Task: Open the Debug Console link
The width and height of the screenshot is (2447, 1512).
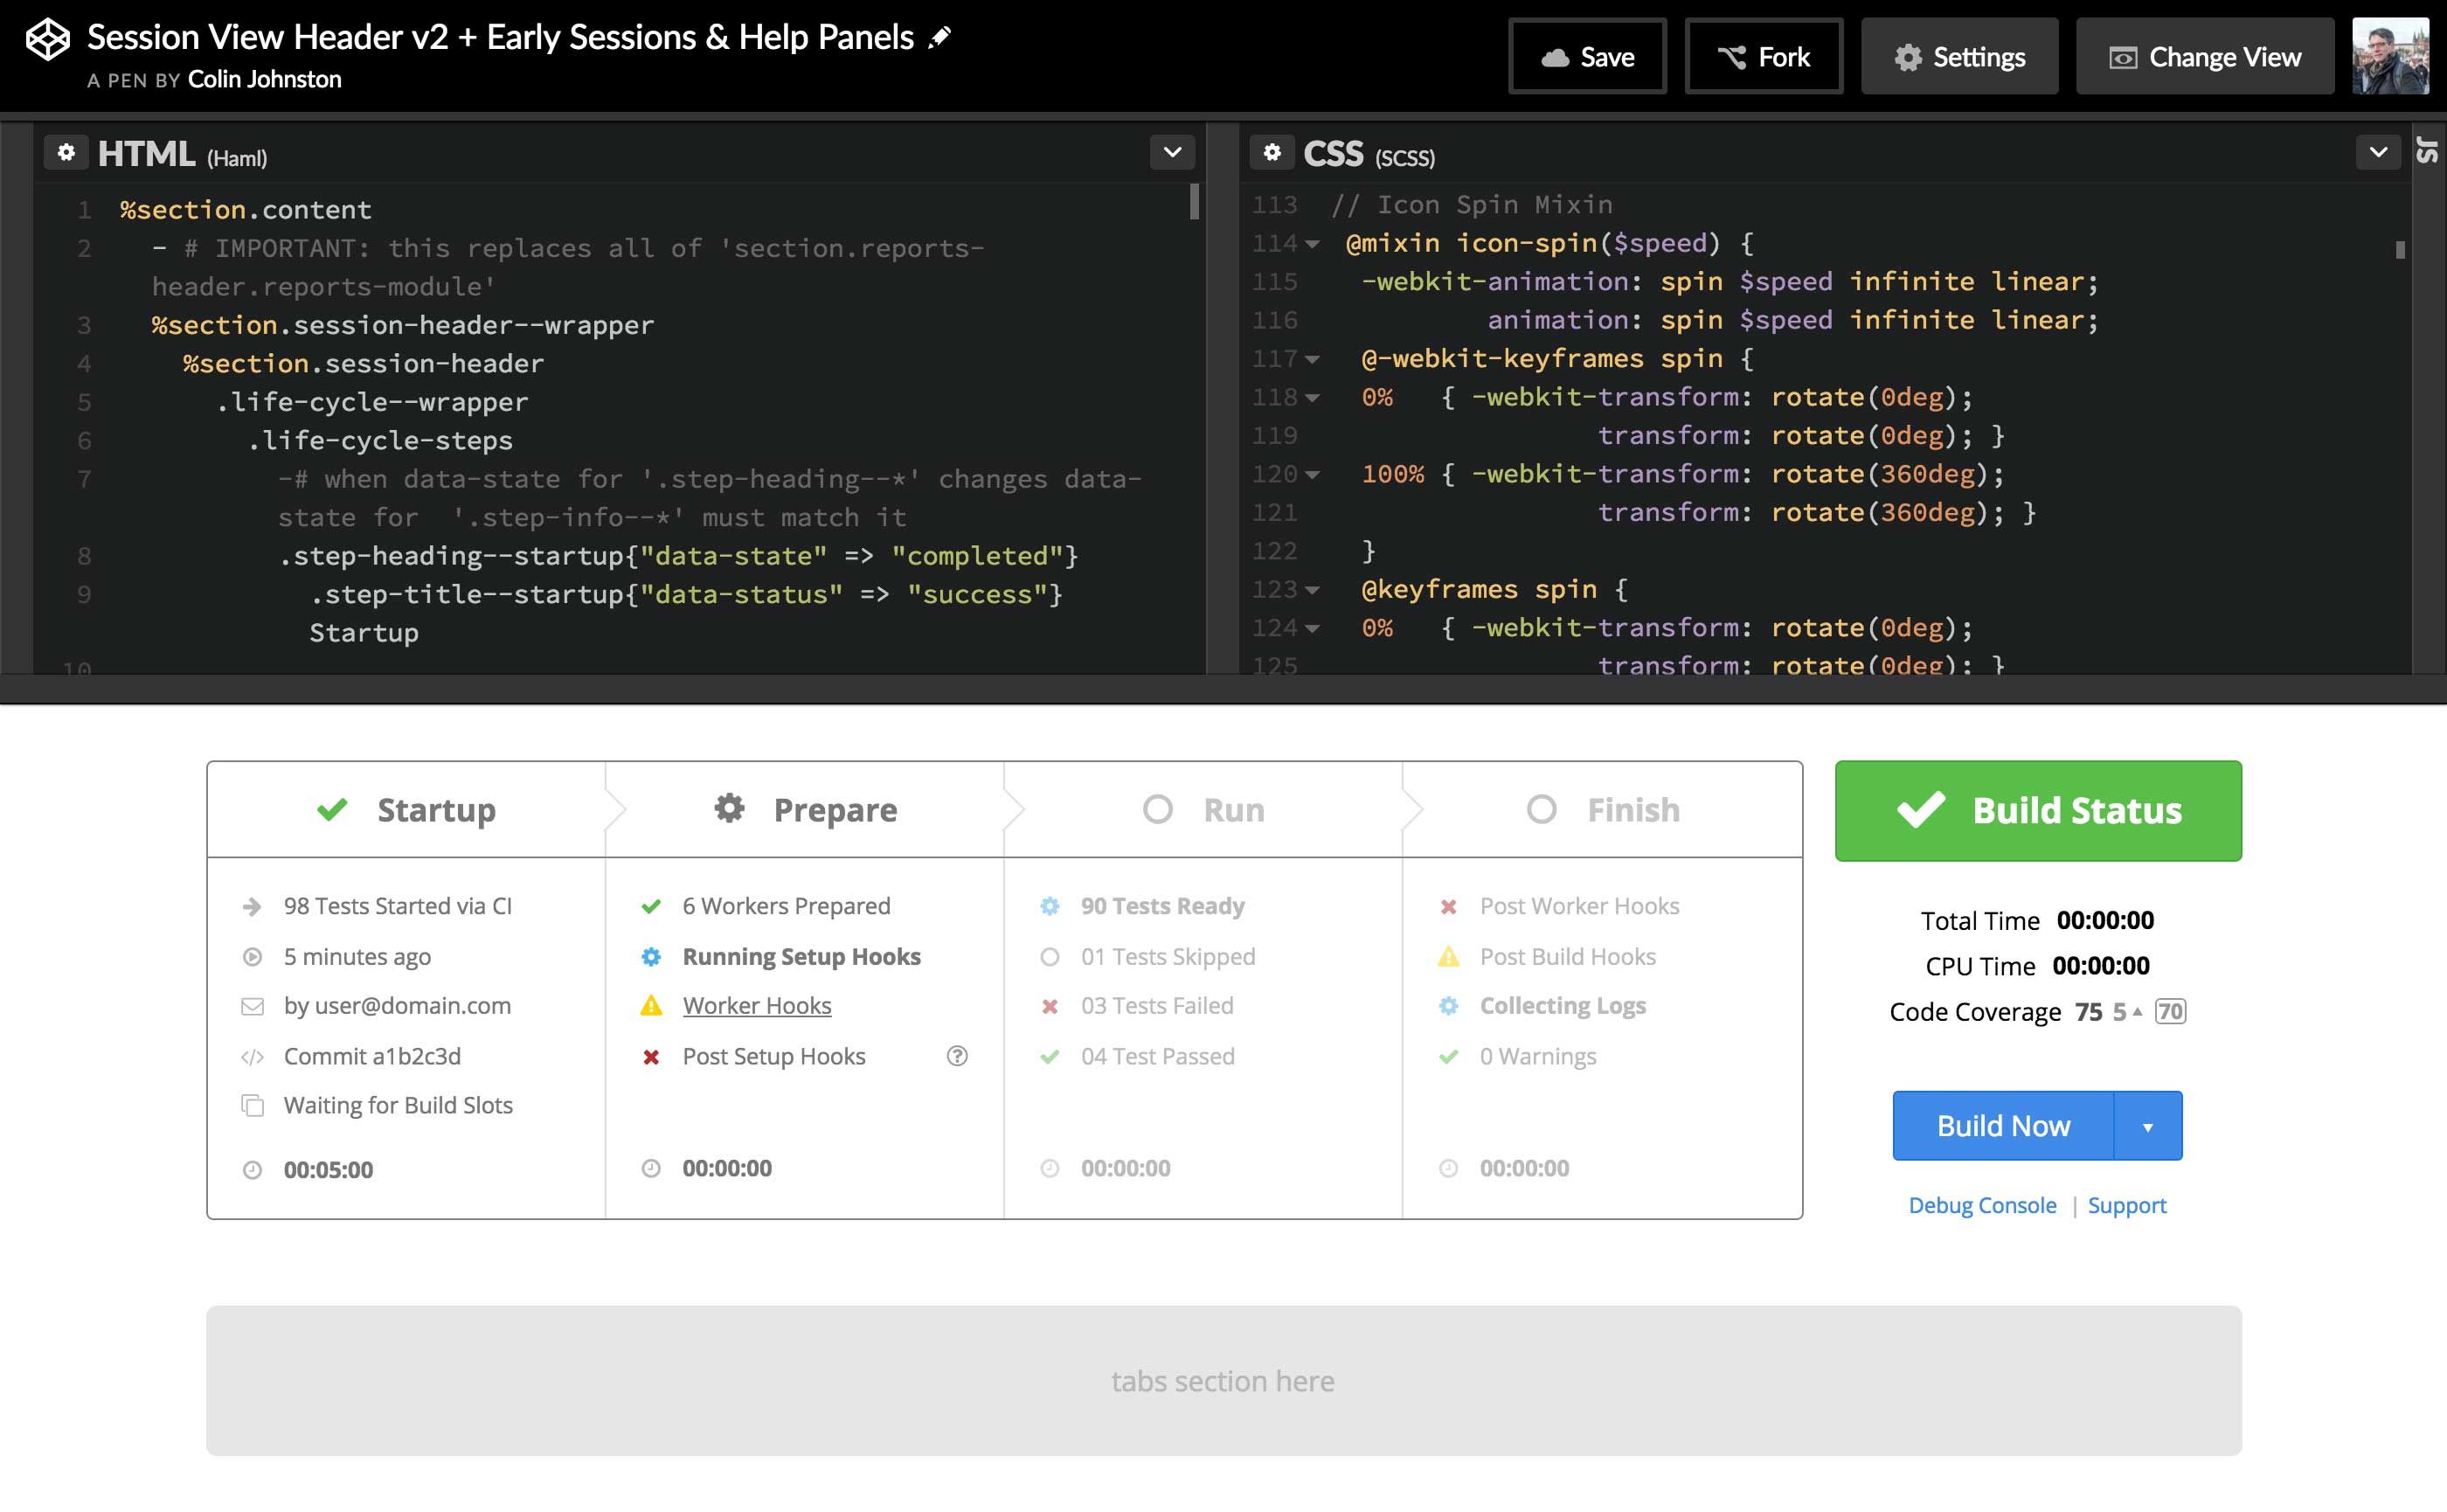Action: 1982,1205
